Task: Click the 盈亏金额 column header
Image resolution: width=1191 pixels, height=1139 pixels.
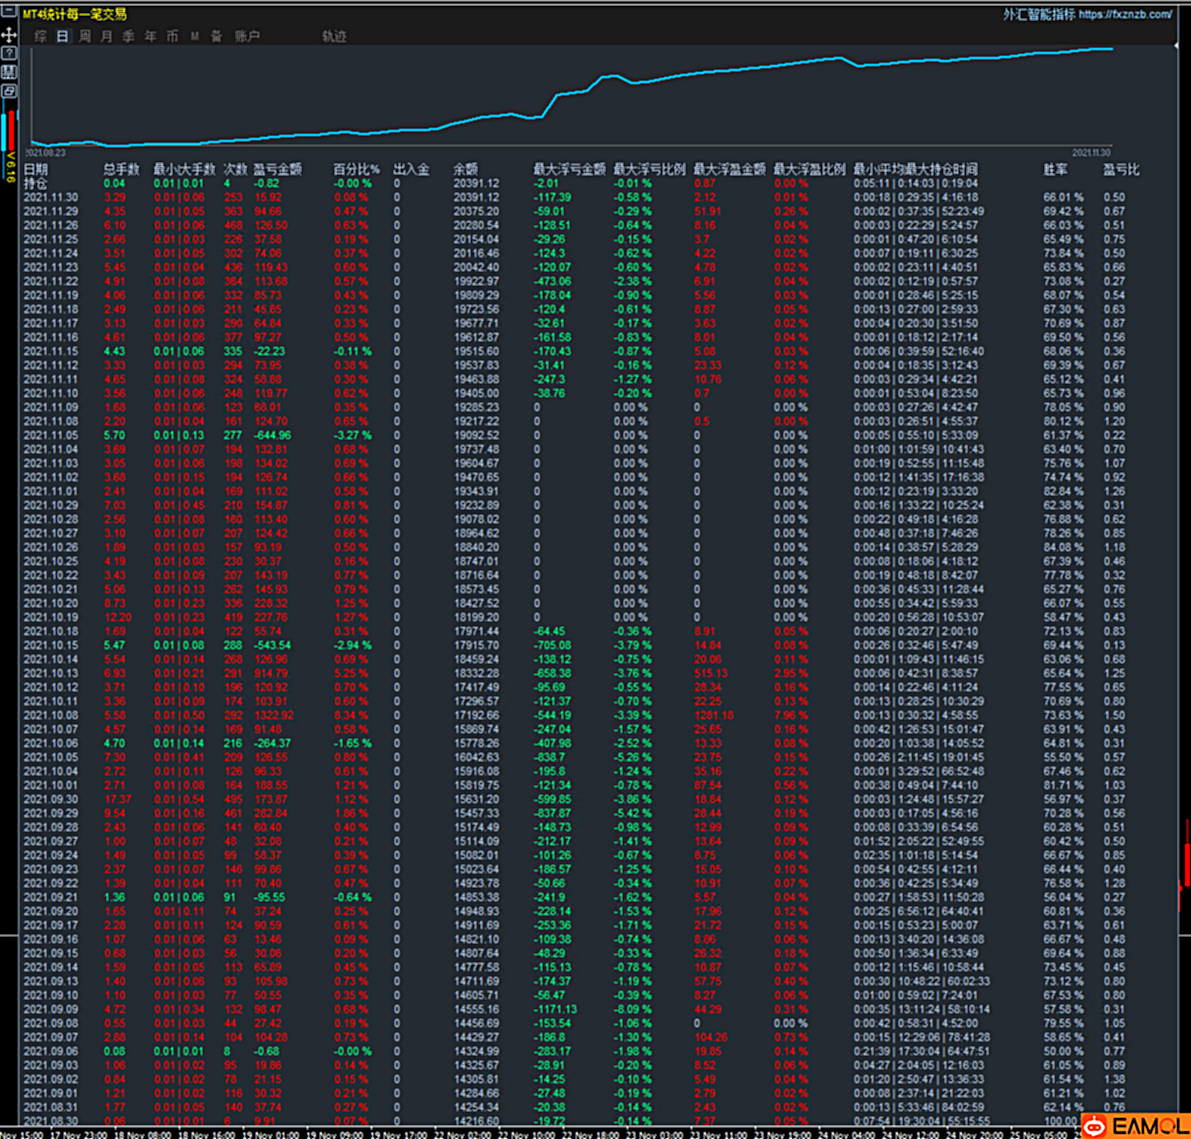Action: [x=277, y=170]
